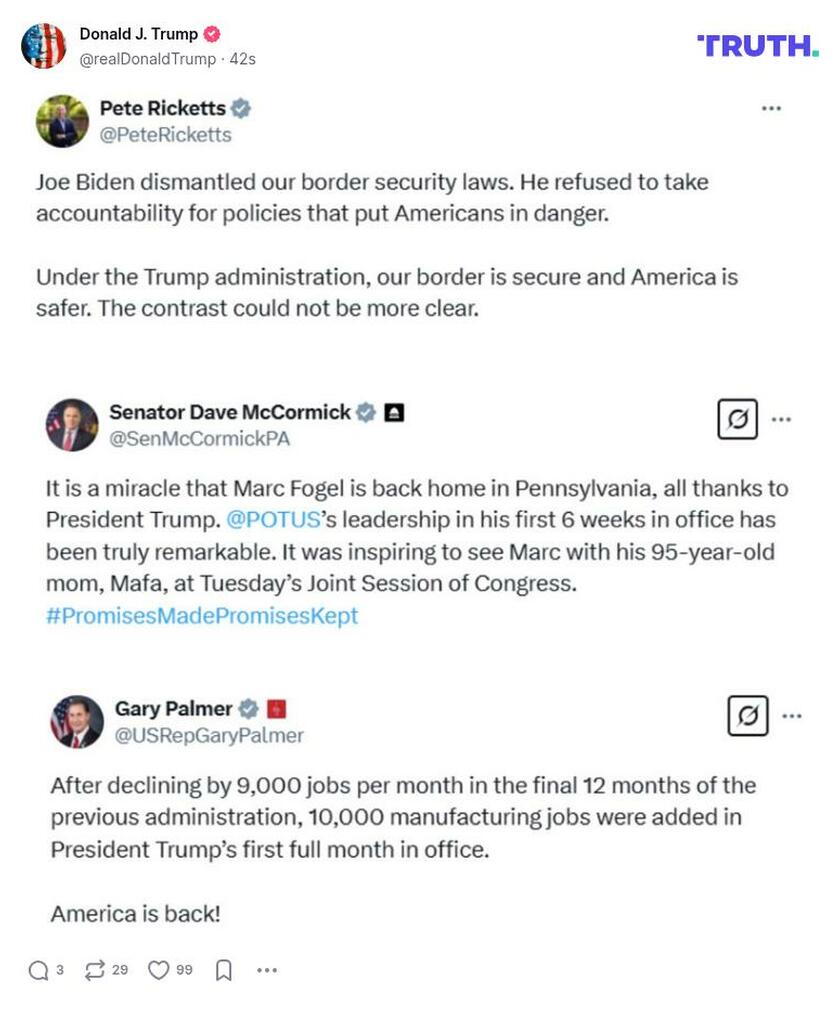Bookmark this Truth post
This screenshot has width=840, height=1013.
224,970
